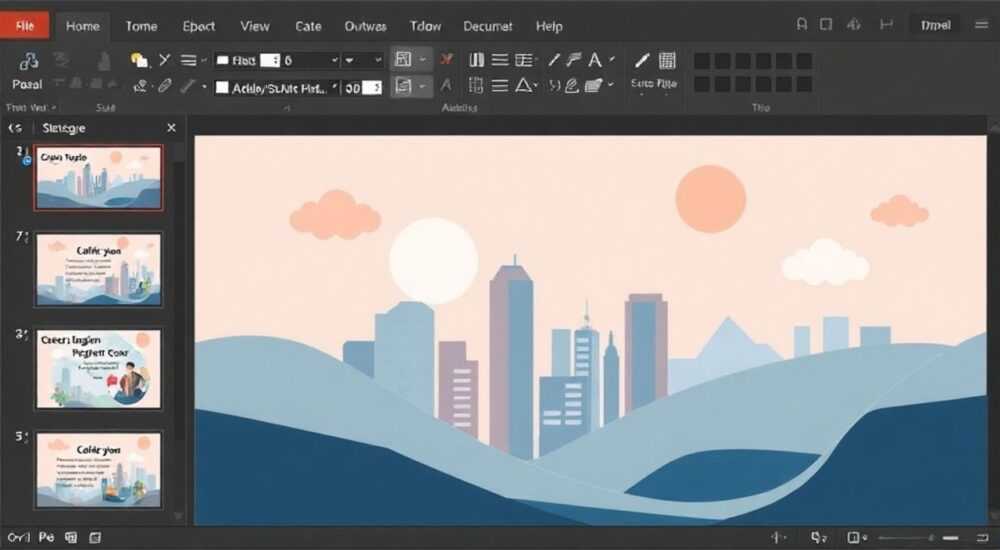
Task: Click the Ks toggle beside Slategre
Action: click(15, 128)
